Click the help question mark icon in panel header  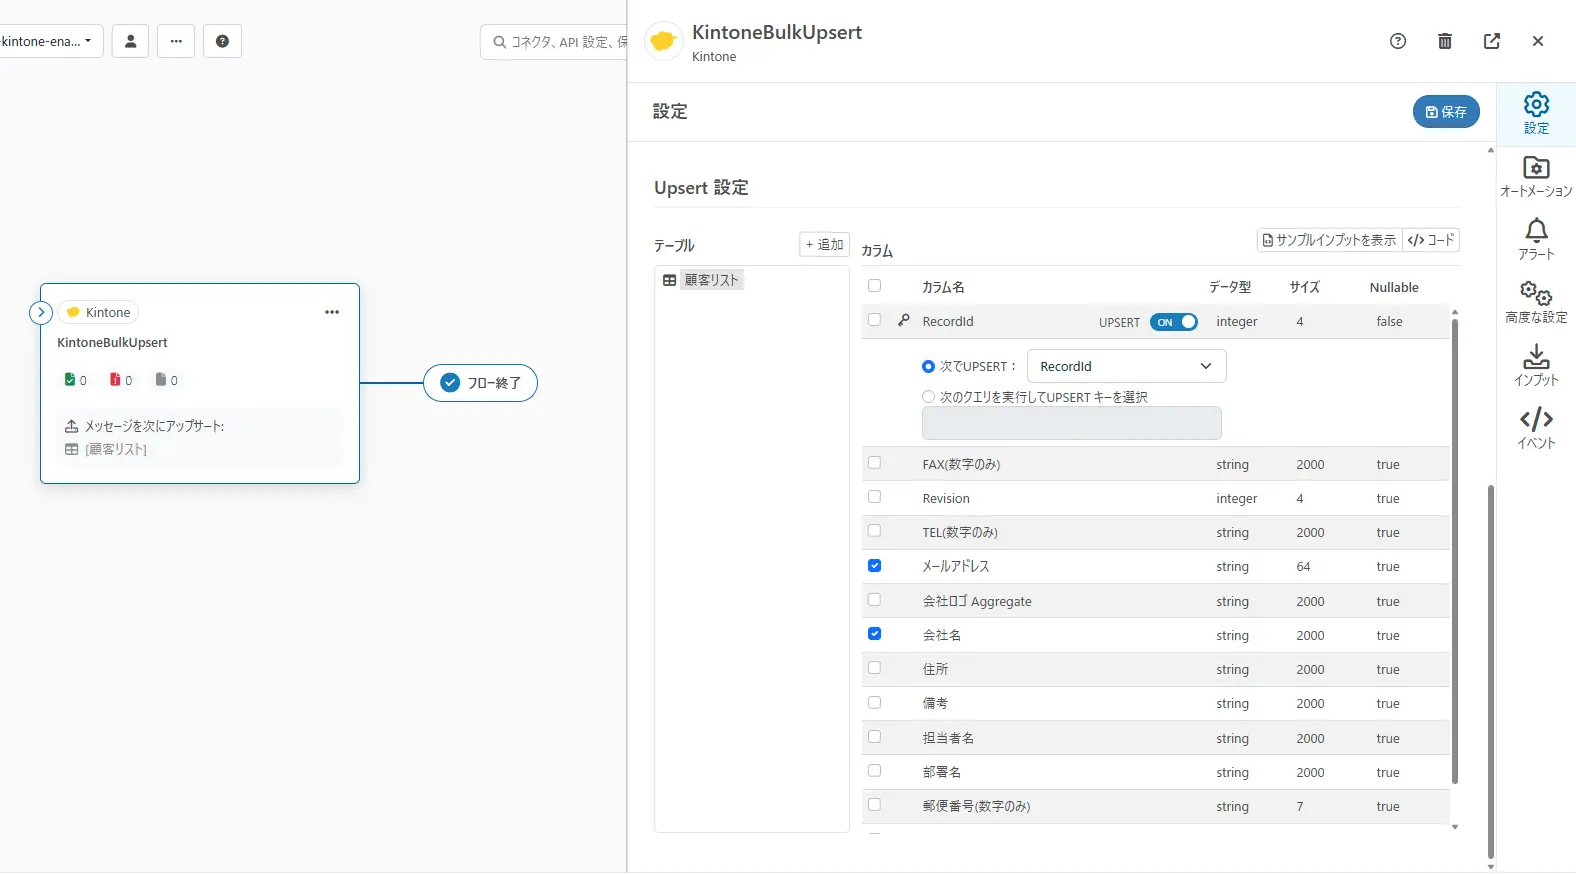[x=1398, y=41]
